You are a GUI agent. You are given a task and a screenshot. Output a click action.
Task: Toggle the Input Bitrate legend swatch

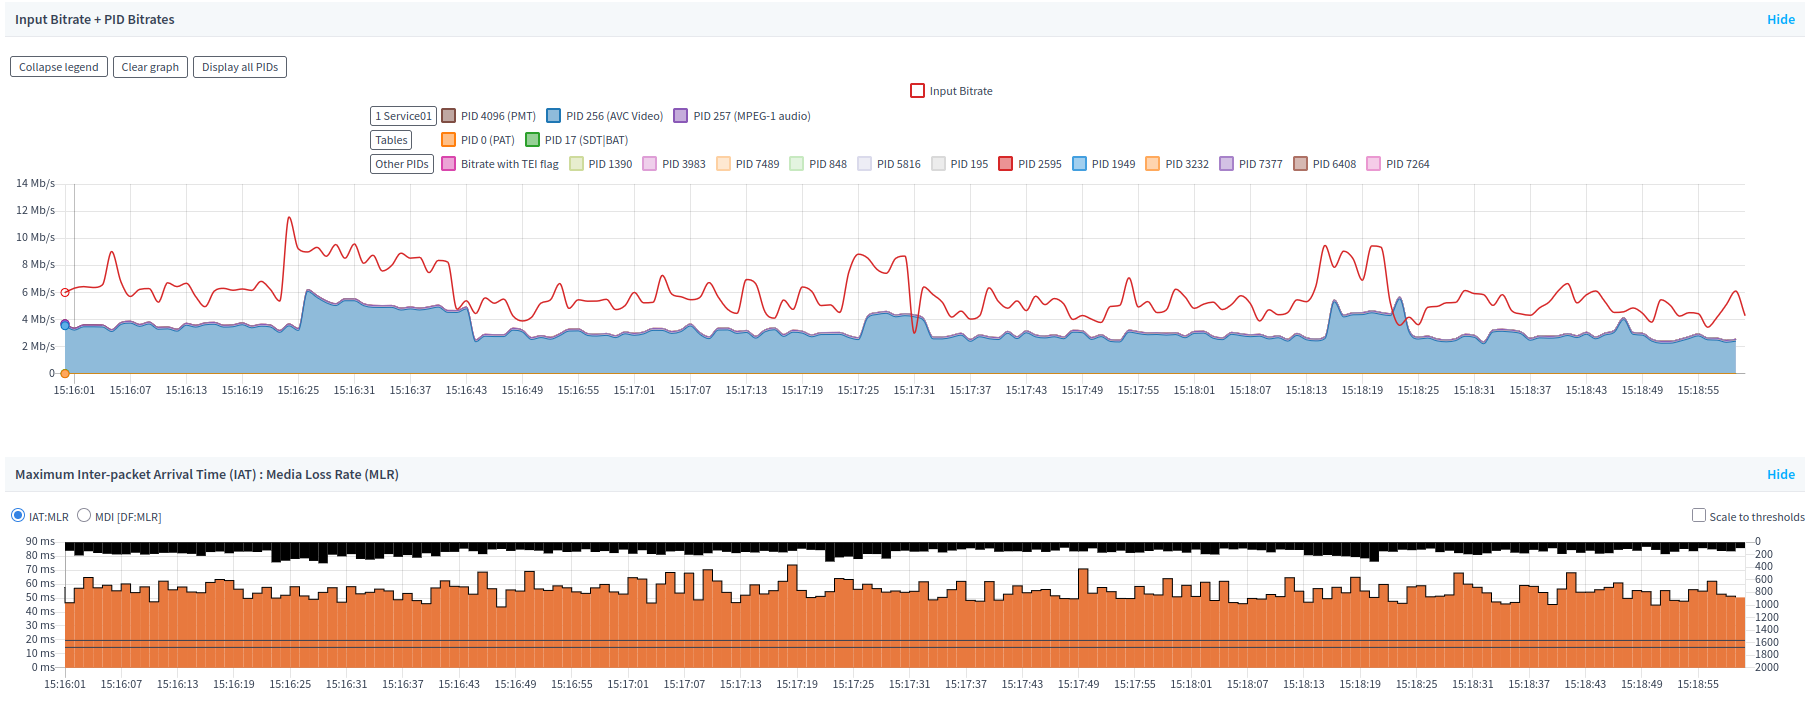[x=917, y=91]
